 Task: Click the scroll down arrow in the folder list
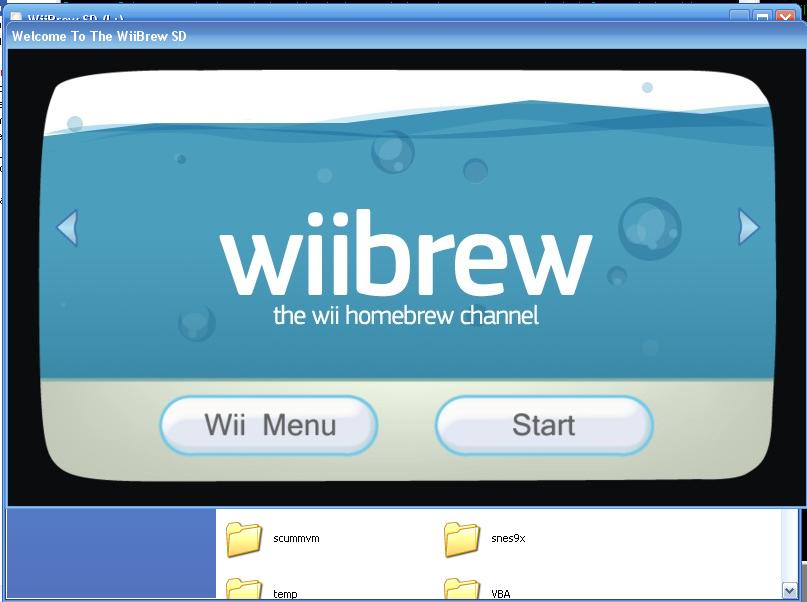tap(789, 590)
